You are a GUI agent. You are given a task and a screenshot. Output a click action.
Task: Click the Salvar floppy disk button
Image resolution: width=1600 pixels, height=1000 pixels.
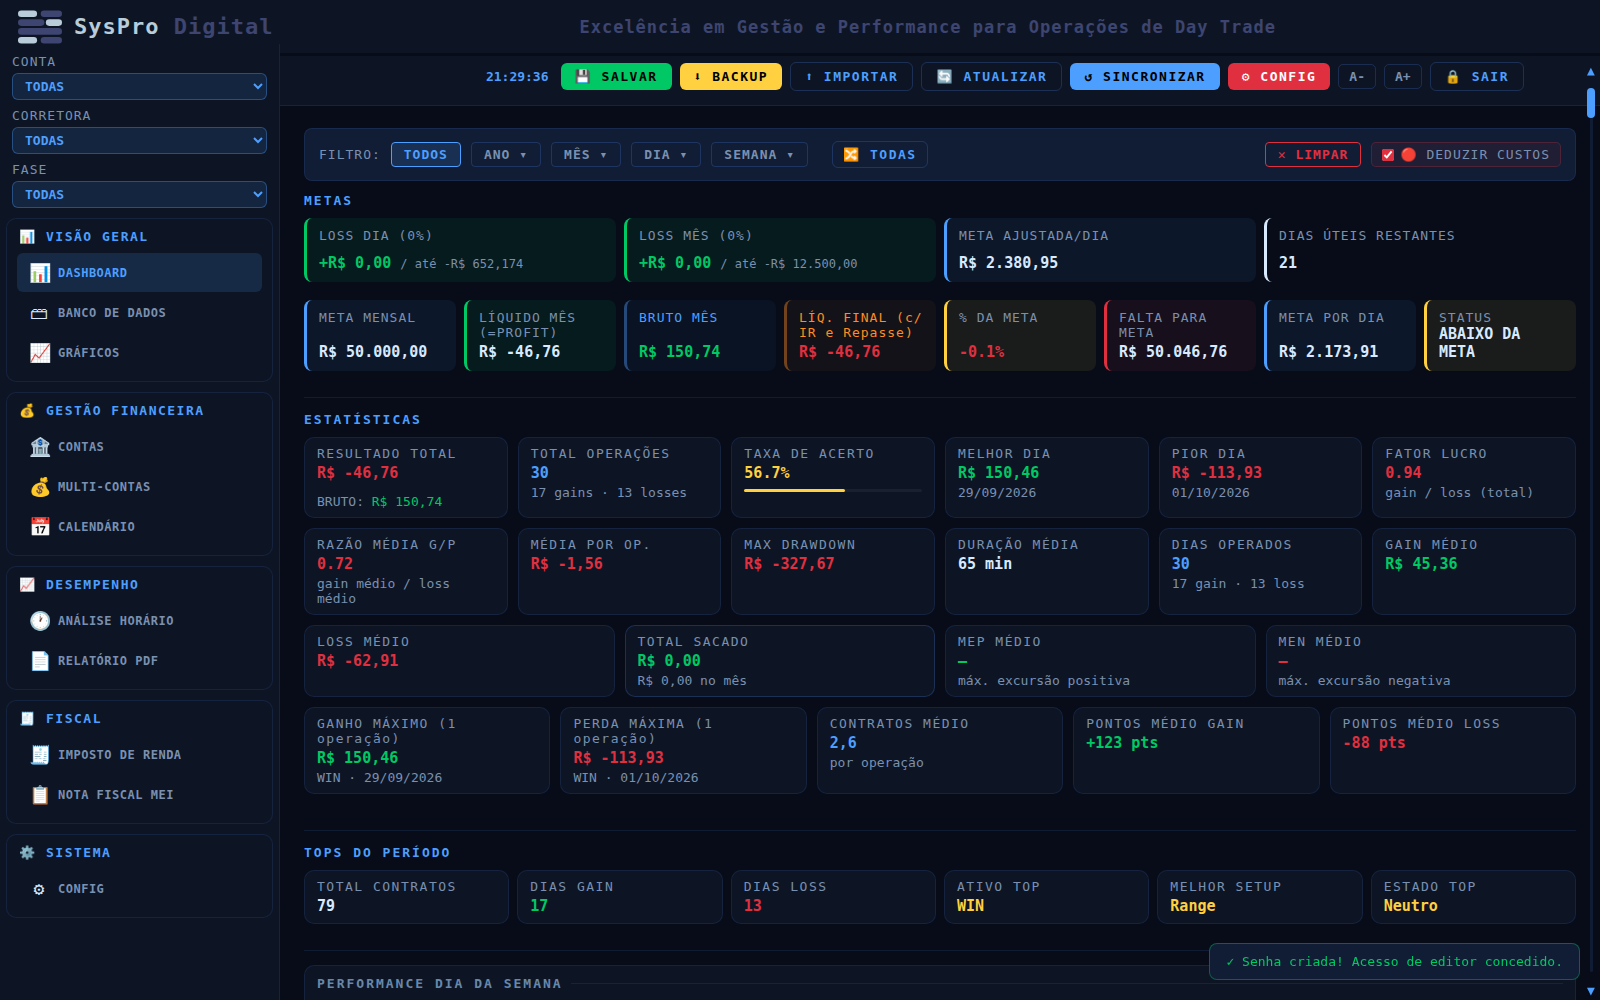(616, 77)
